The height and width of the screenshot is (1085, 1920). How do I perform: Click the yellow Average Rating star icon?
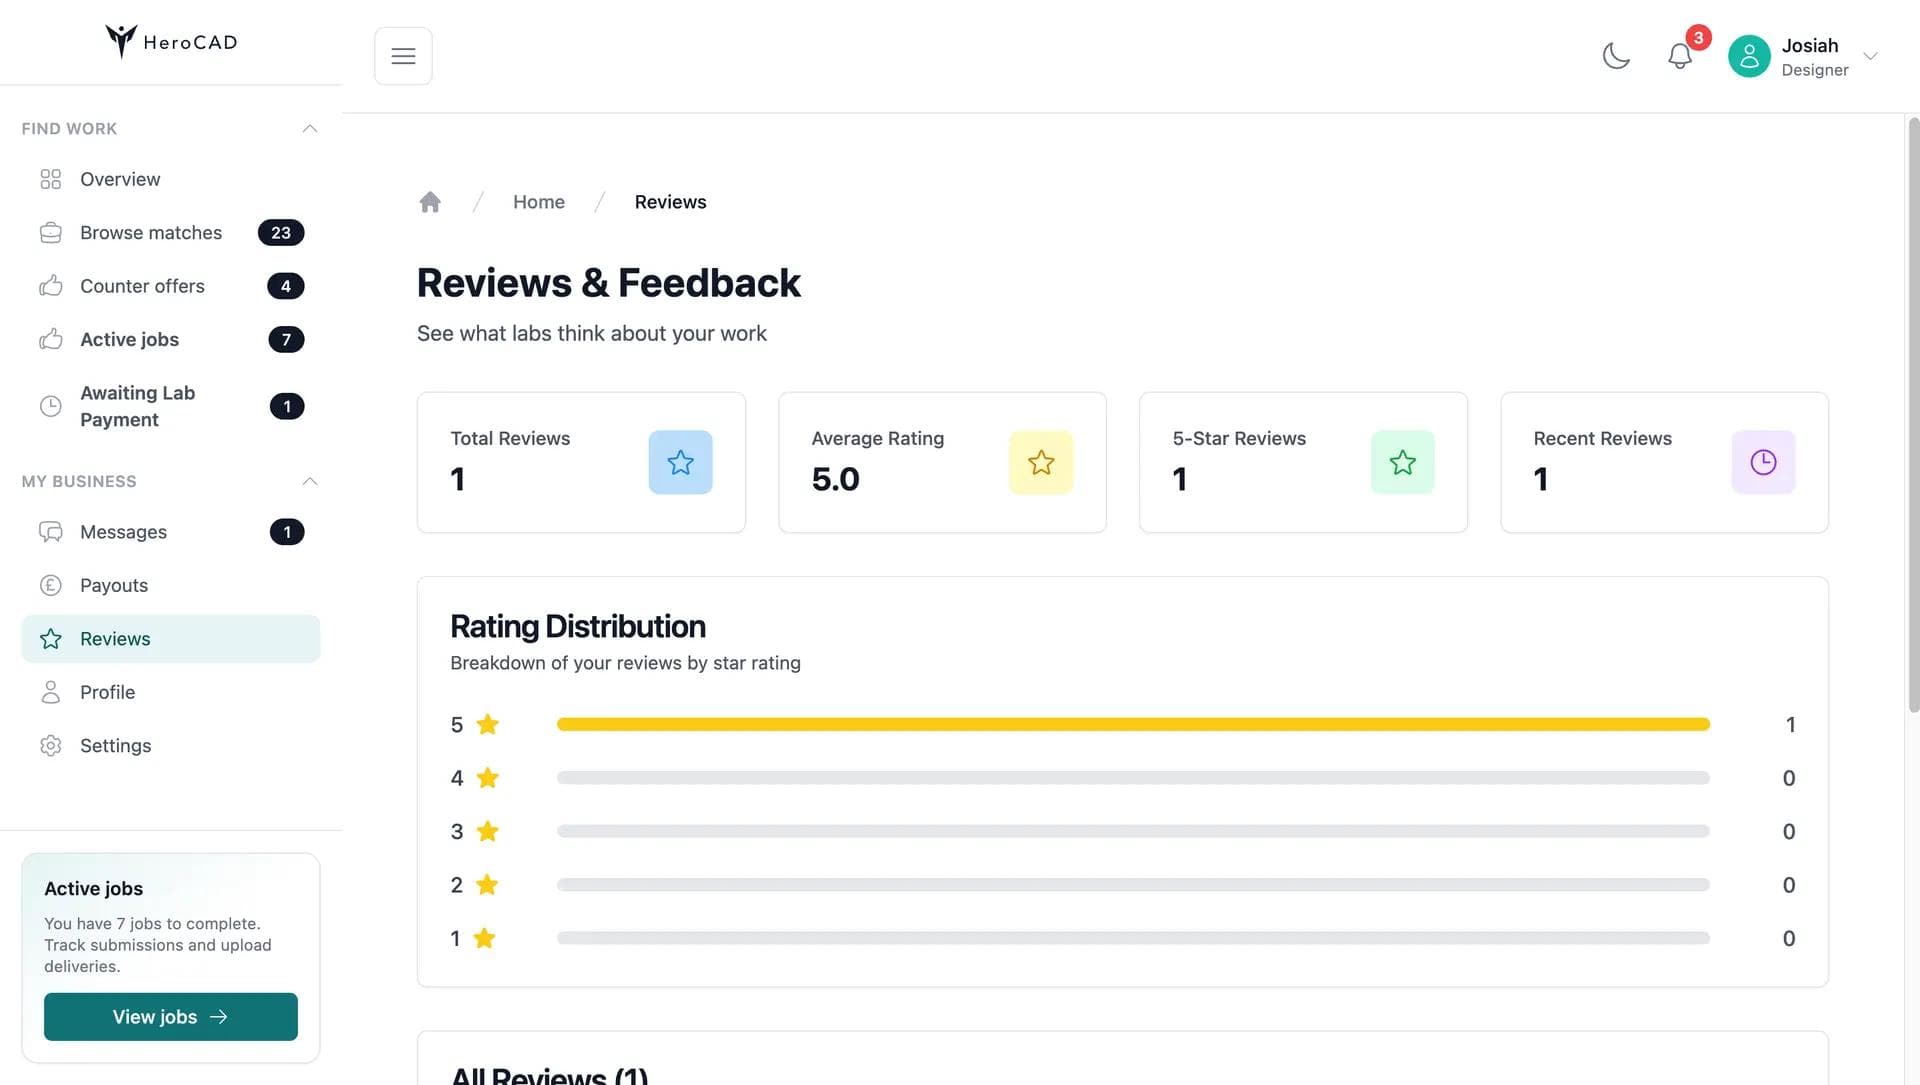[1041, 462]
